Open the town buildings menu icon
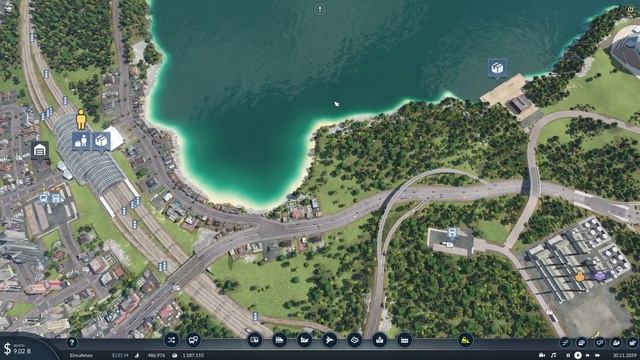The width and height of the screenshot is (640, 360). coord(380,340)
